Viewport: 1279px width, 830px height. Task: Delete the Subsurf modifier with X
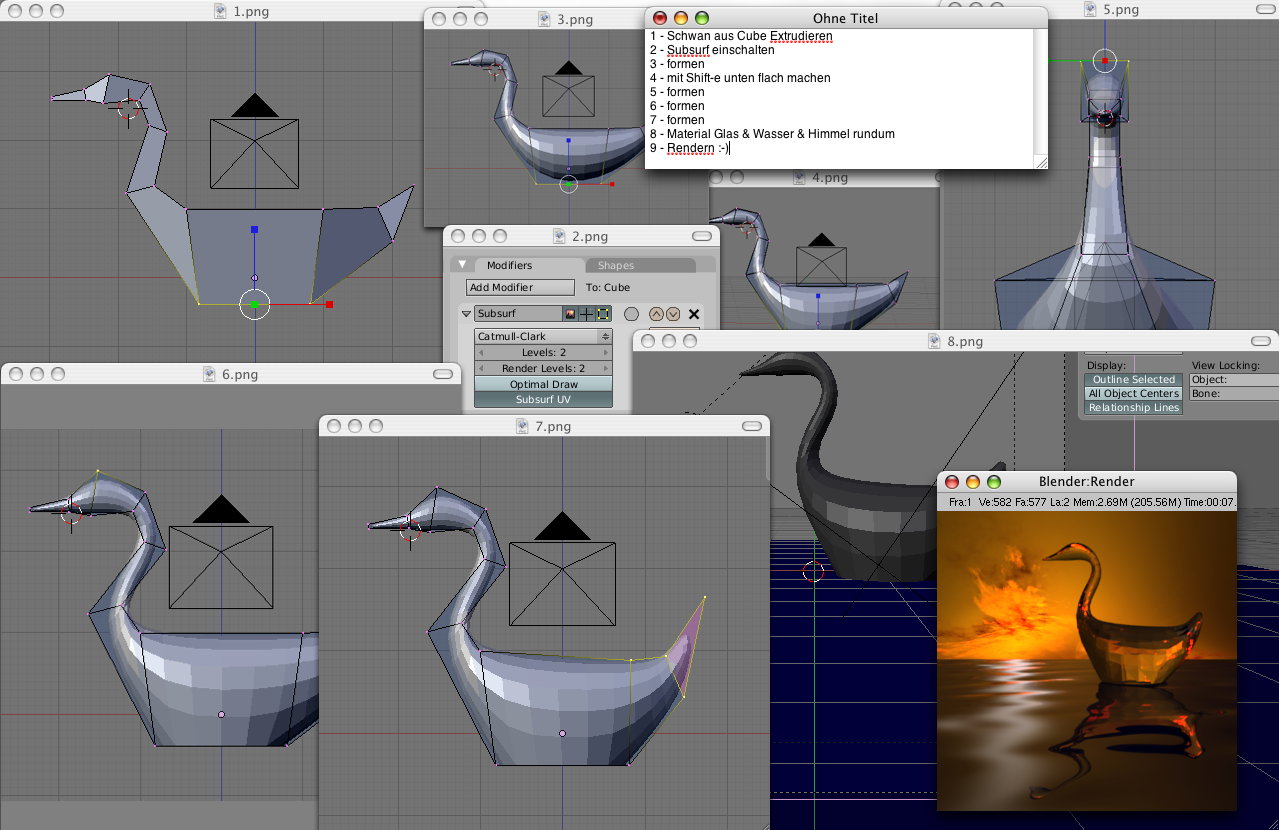tap(694, 314)
